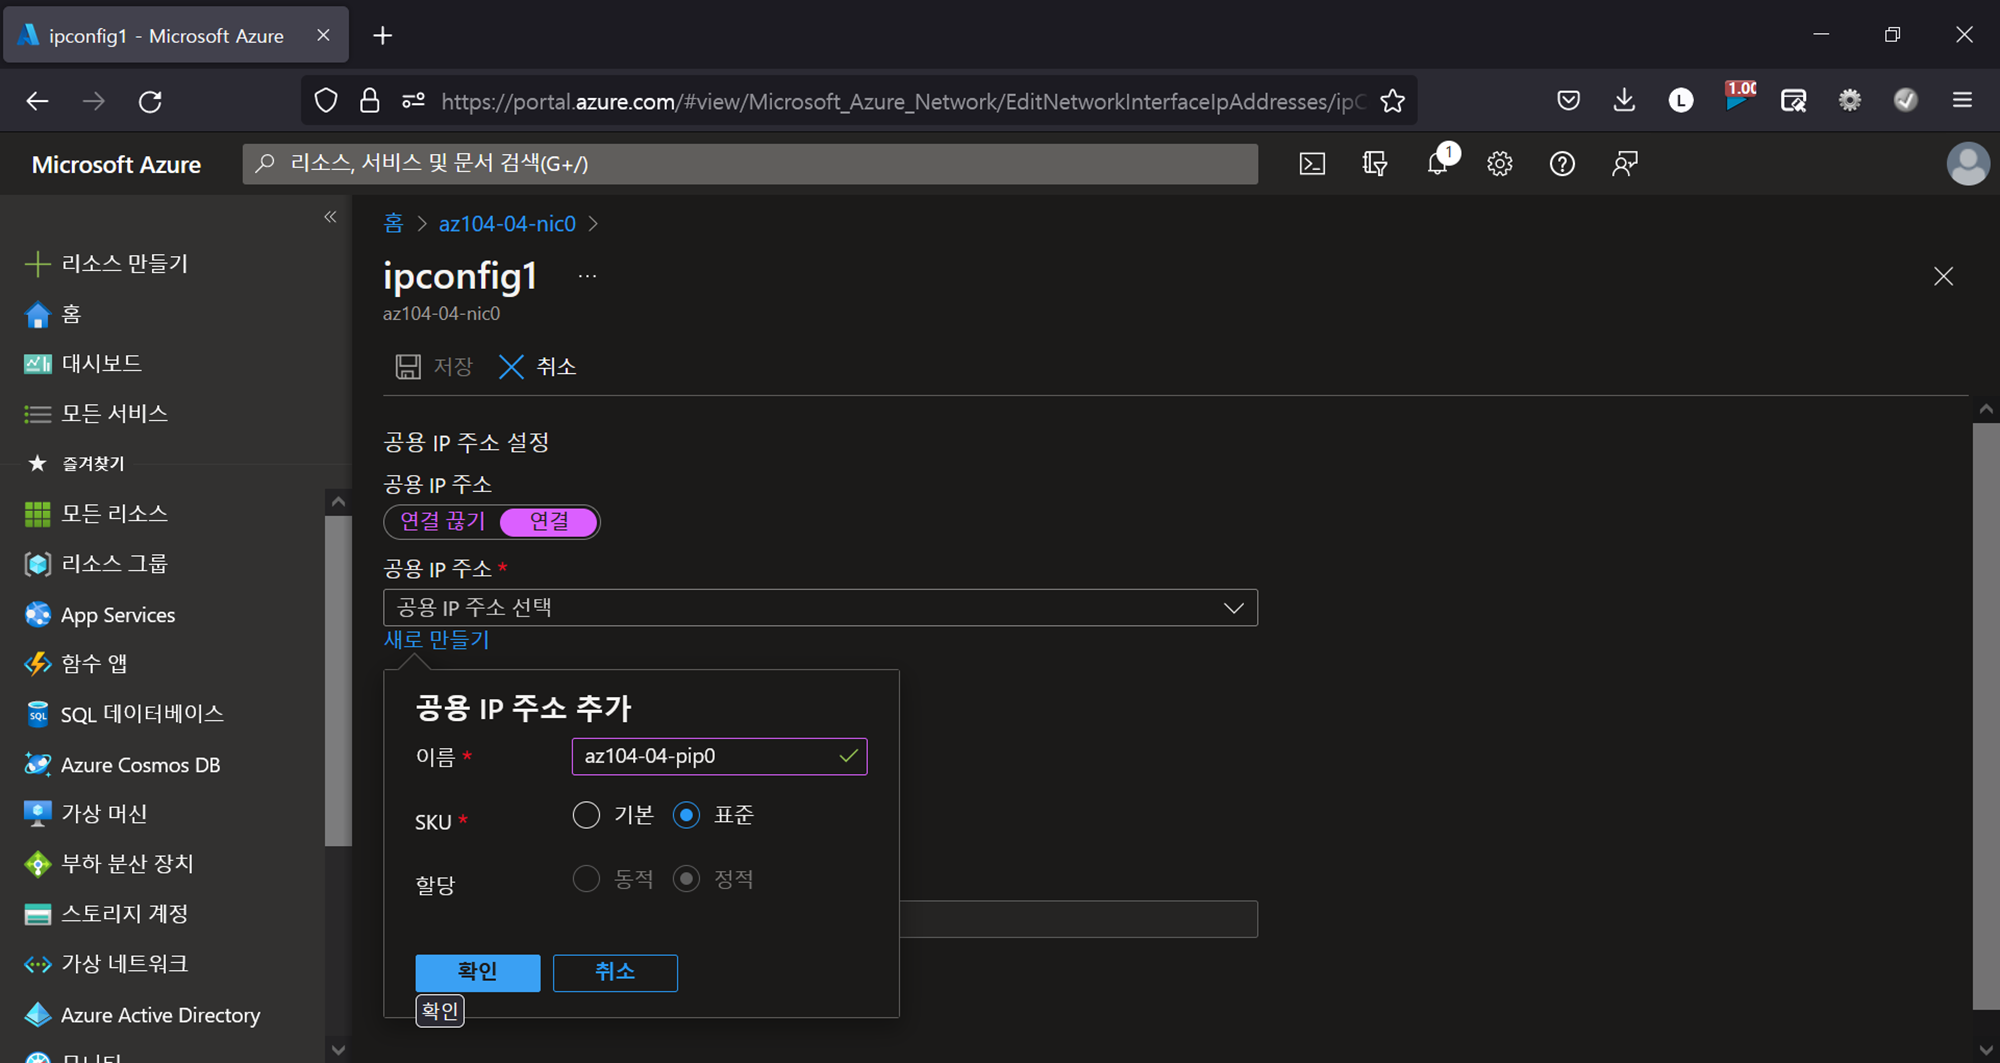The image size is (2000, 1063).
Task: Reload the browser page
Action: click(150, 101)
